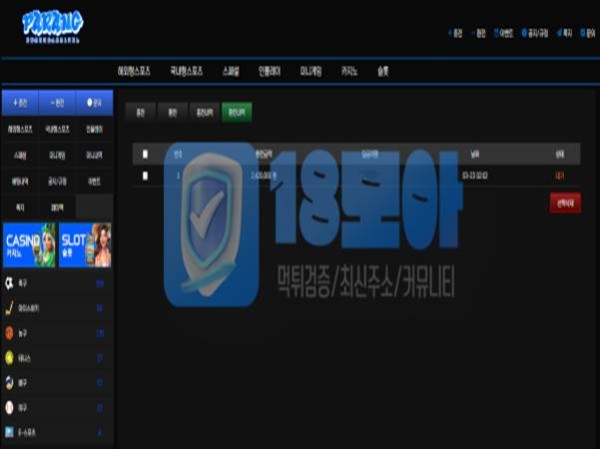Image resolution: width=600 pixels, height=449 pixels.
Task: Open 해외형스포츠 in the top navigation
Action: pyautogui.click(x=134, y=71)
